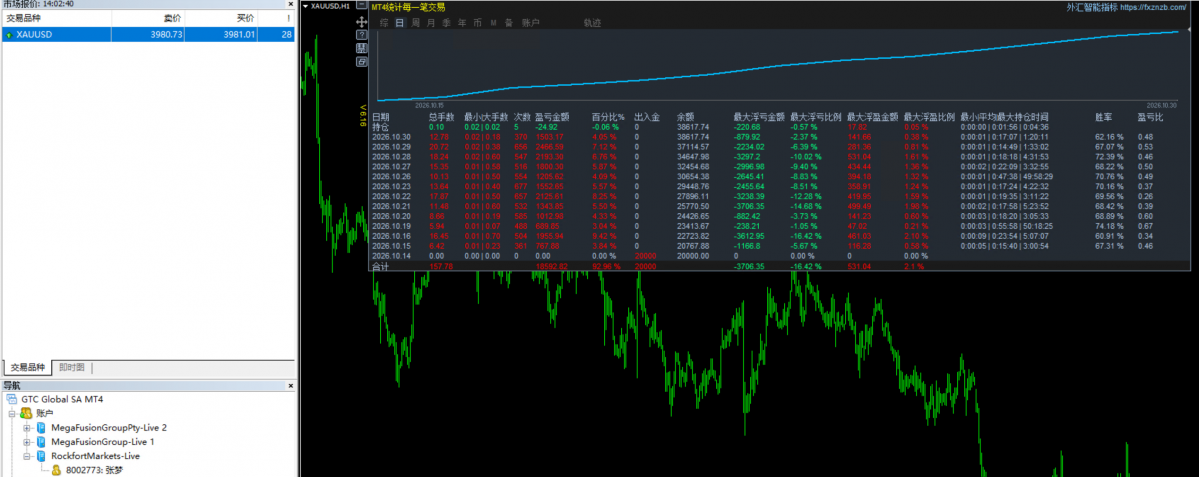Click the ! spread column header
Screen dimensions: 1199x477
[276, 18]
